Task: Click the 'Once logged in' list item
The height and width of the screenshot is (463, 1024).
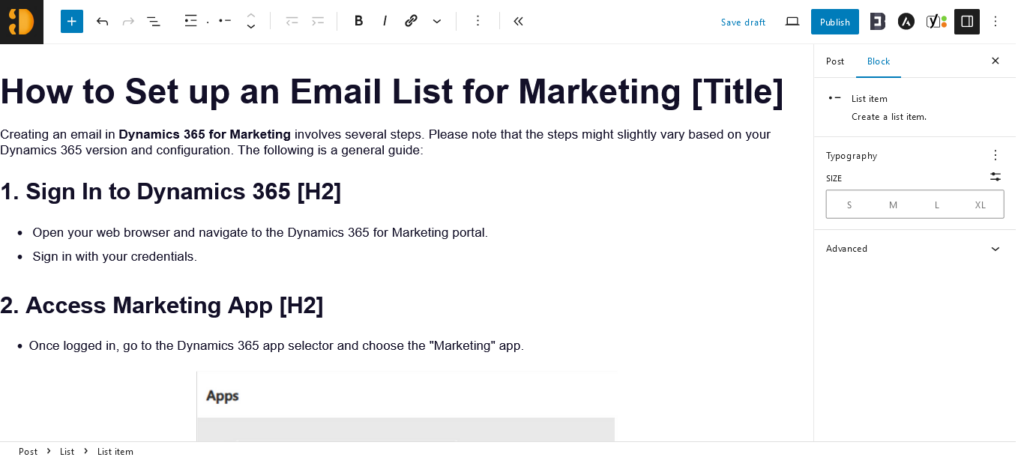Action: click(276, 346)
